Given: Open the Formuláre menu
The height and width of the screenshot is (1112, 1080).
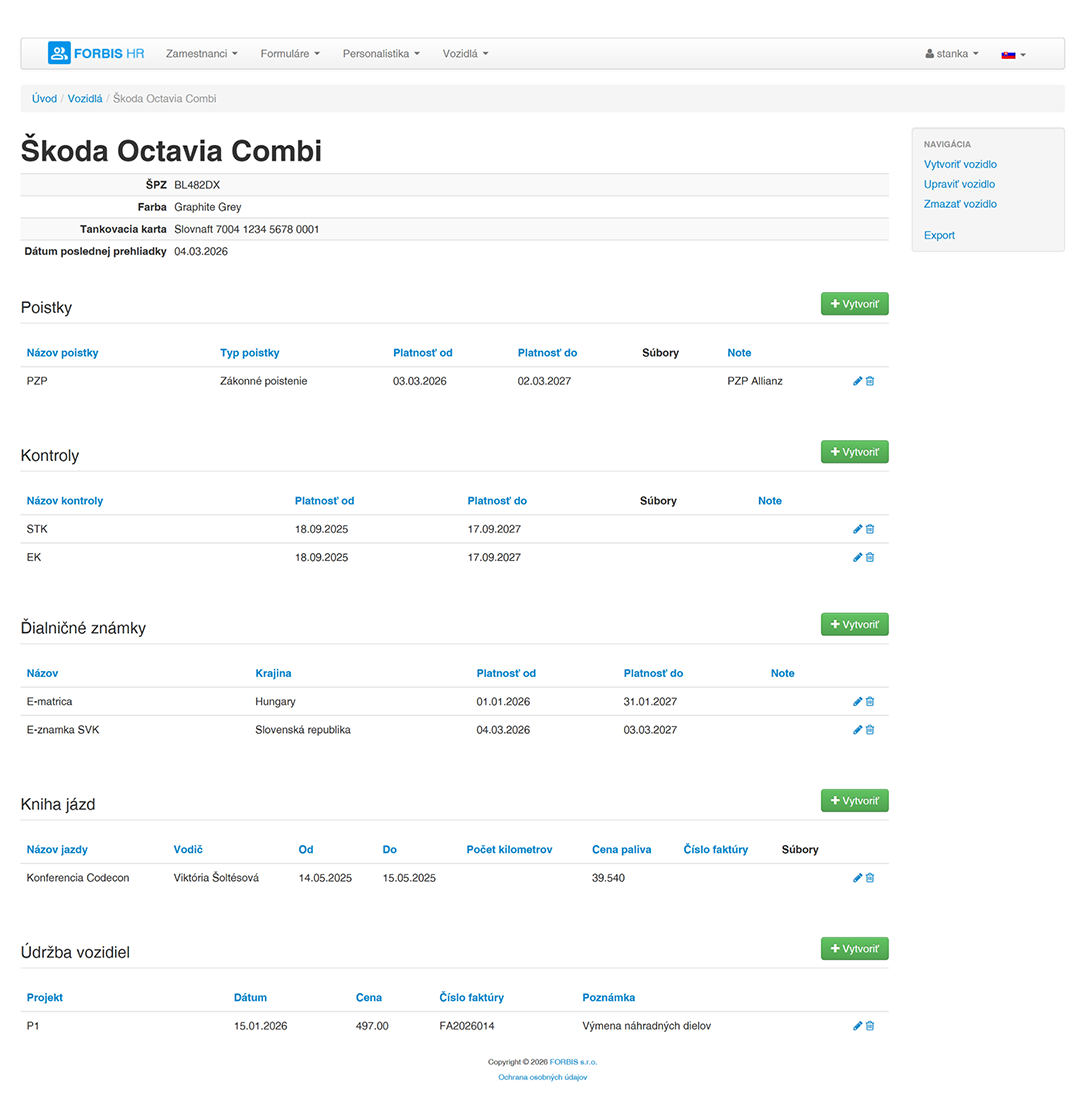Looking at the screenshot, I should [x=290, y=54].
